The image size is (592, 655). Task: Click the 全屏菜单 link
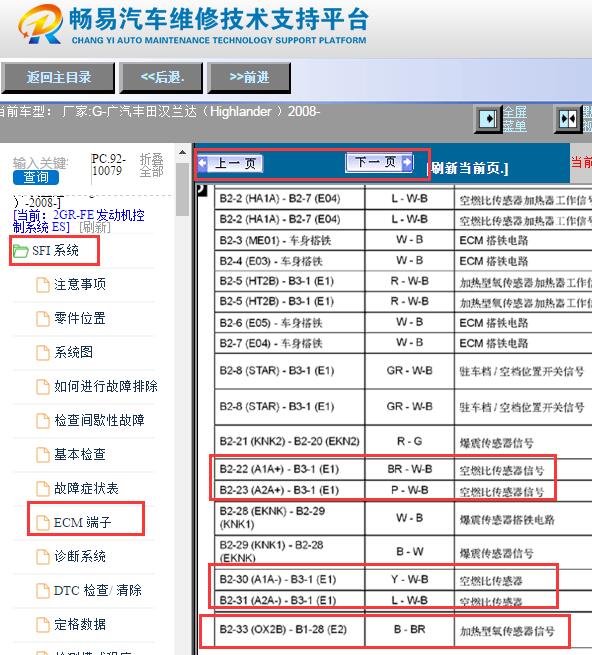tap(515, 119)
